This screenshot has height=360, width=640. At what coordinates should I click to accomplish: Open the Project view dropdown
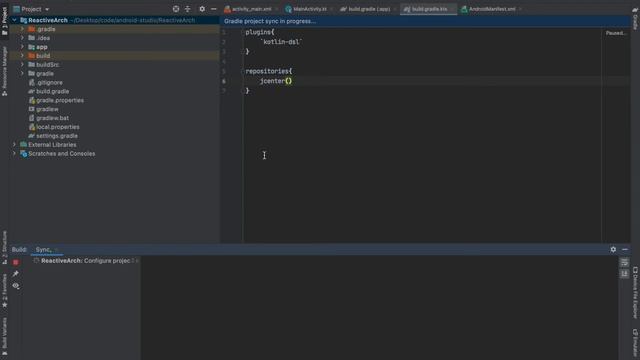[x=31, y=9]
